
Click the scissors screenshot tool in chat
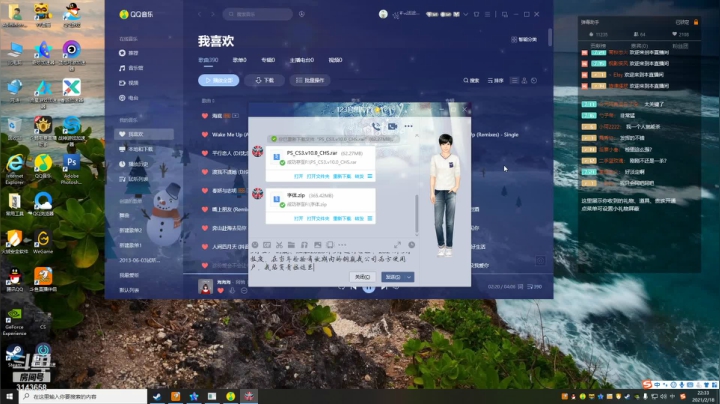point(279,245)
